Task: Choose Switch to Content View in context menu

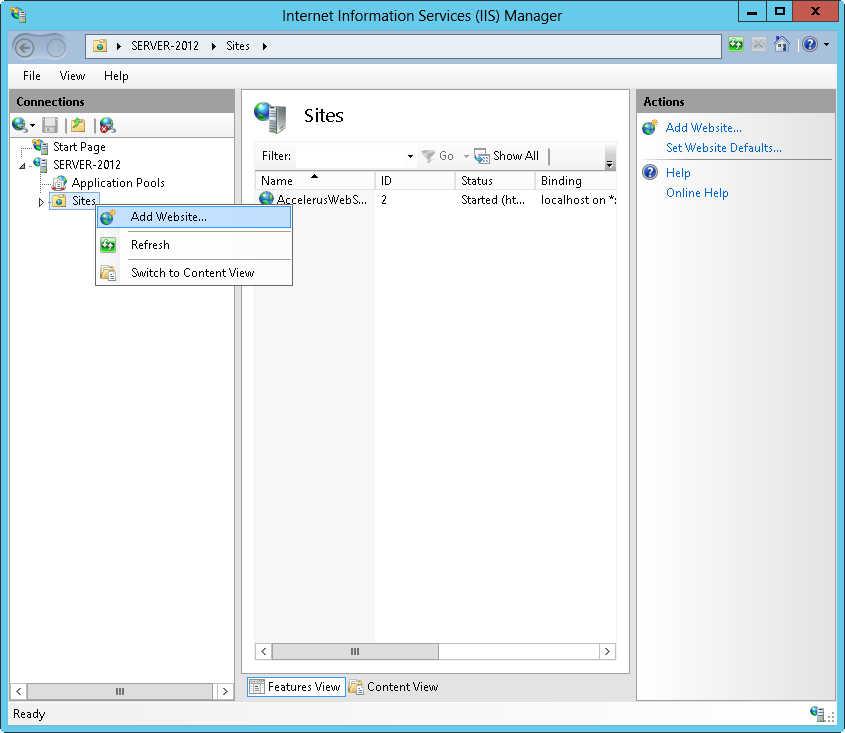Action: click(194, 273)
